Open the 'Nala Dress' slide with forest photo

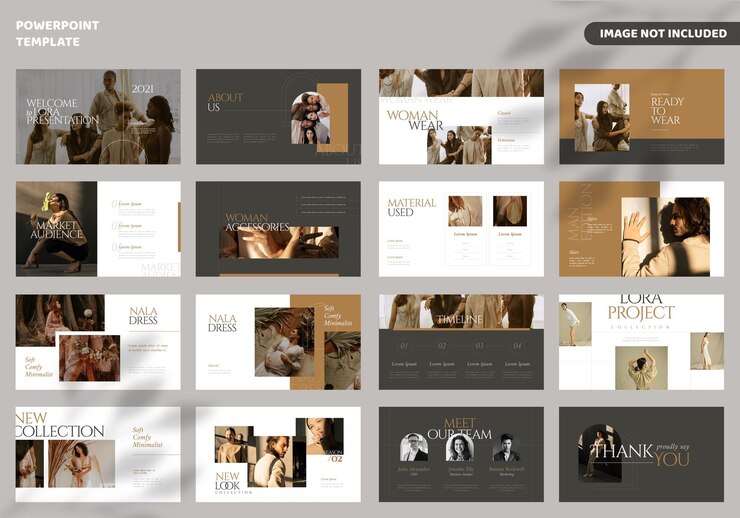click(98, 342)
